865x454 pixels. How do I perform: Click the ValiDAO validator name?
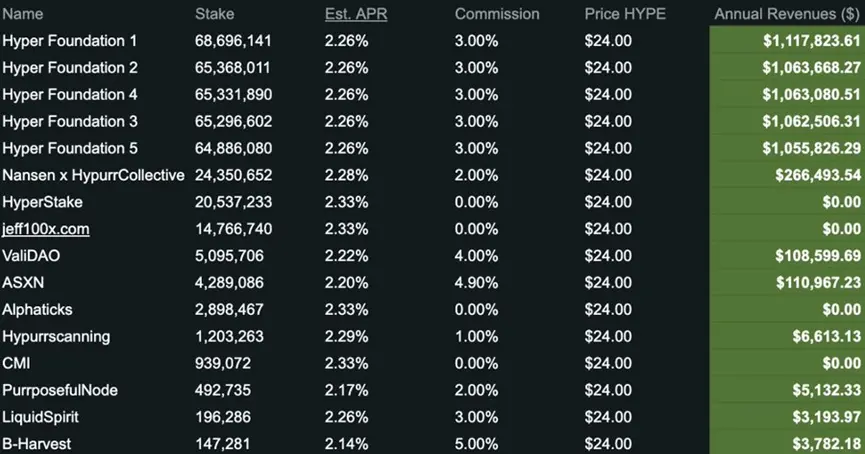31,256
